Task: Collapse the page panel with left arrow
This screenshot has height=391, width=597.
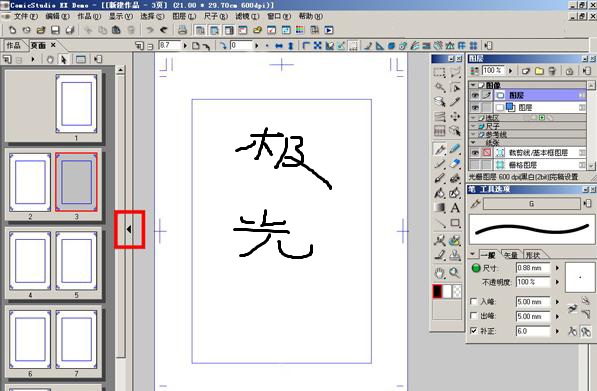Action: point(129,229)
